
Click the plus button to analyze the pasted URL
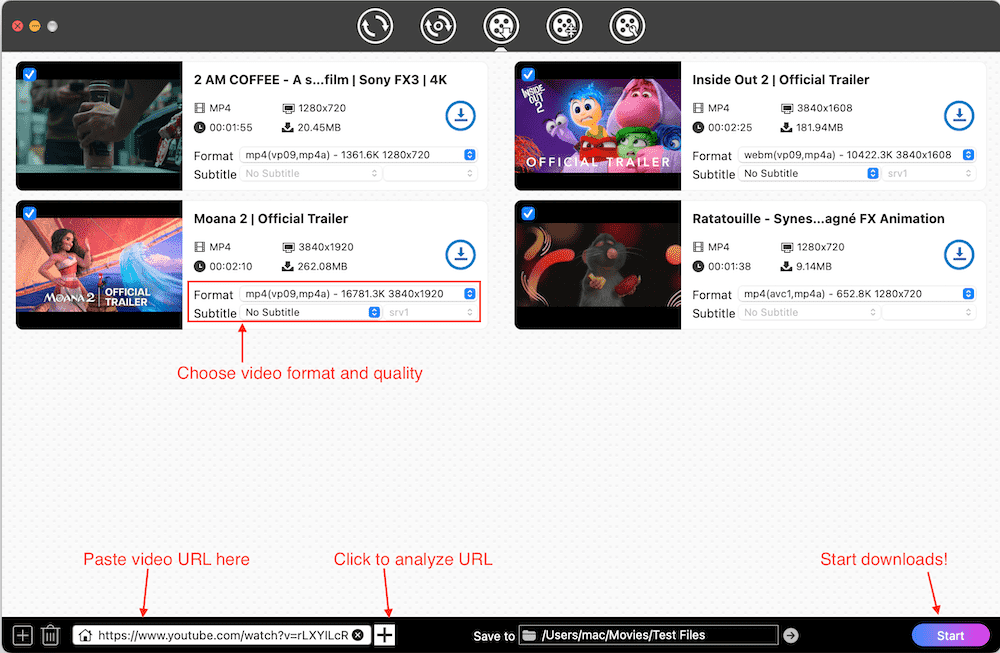click(x=384, y=634)
